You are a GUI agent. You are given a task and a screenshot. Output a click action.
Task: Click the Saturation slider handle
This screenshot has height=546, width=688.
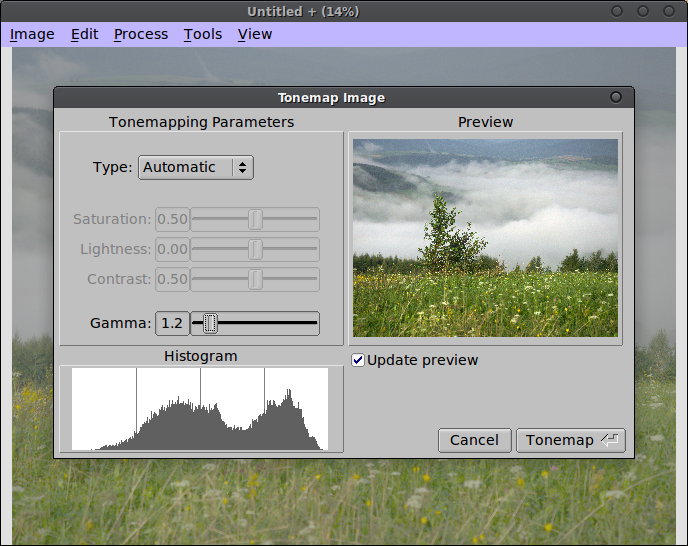[255, 219]
